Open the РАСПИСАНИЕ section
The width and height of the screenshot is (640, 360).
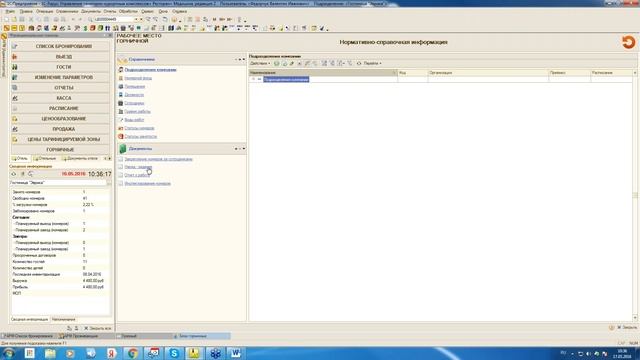coord(60,108)
